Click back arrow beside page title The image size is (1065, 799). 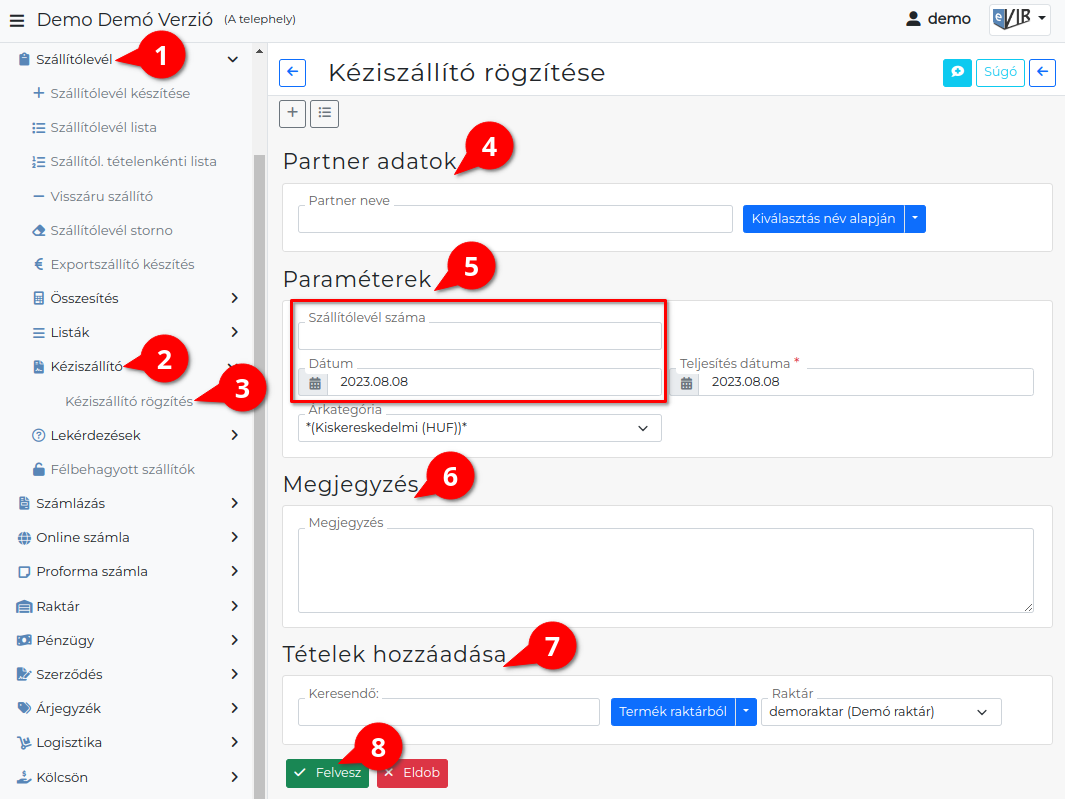(x=293, y=73)
